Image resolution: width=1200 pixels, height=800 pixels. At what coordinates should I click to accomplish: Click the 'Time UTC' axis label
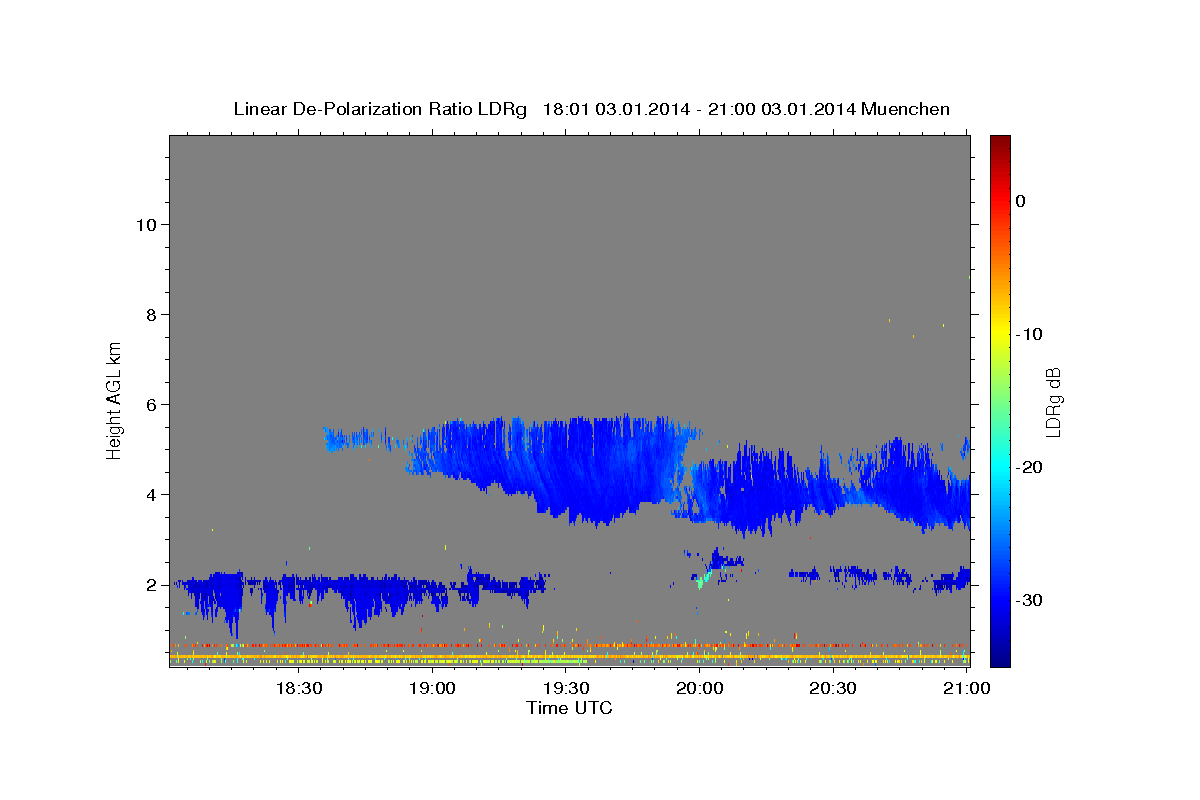click(569, 708)
